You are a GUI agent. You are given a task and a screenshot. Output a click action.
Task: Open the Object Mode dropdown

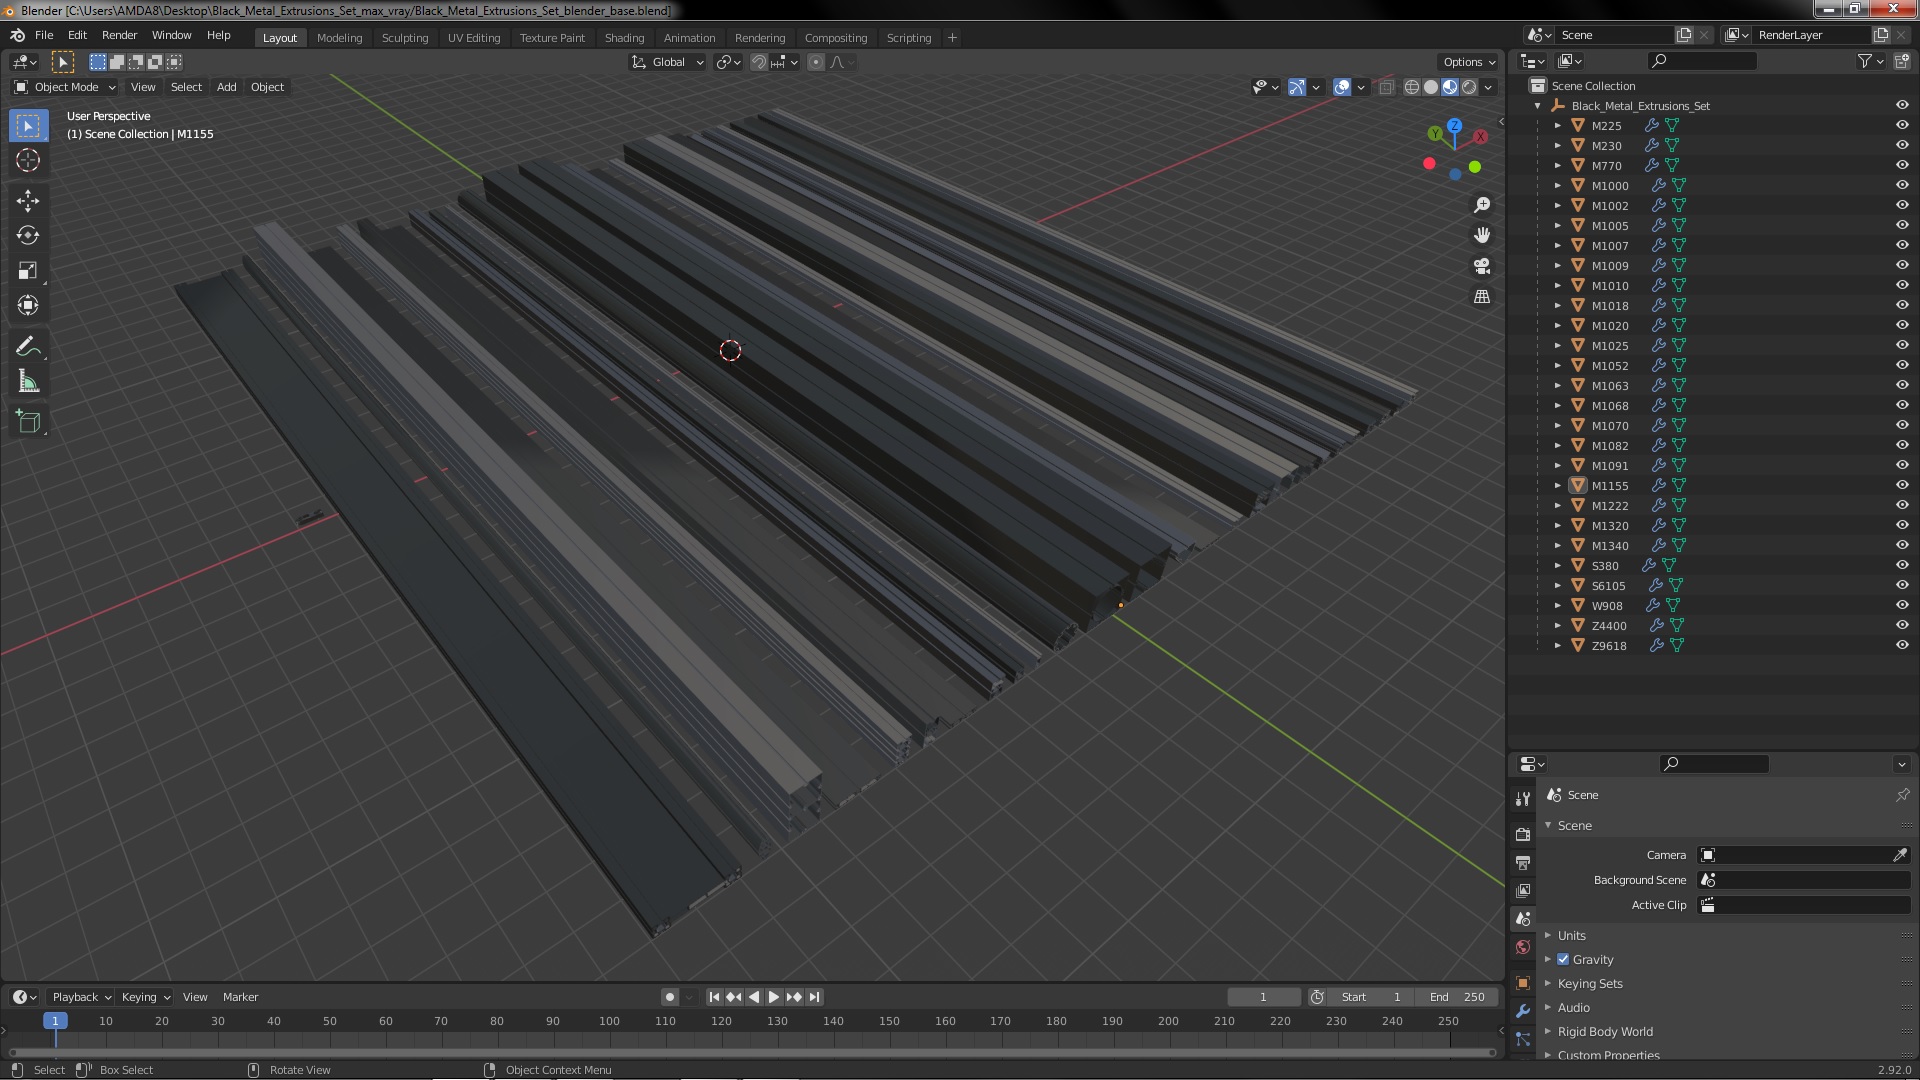[x=66, y=87]
